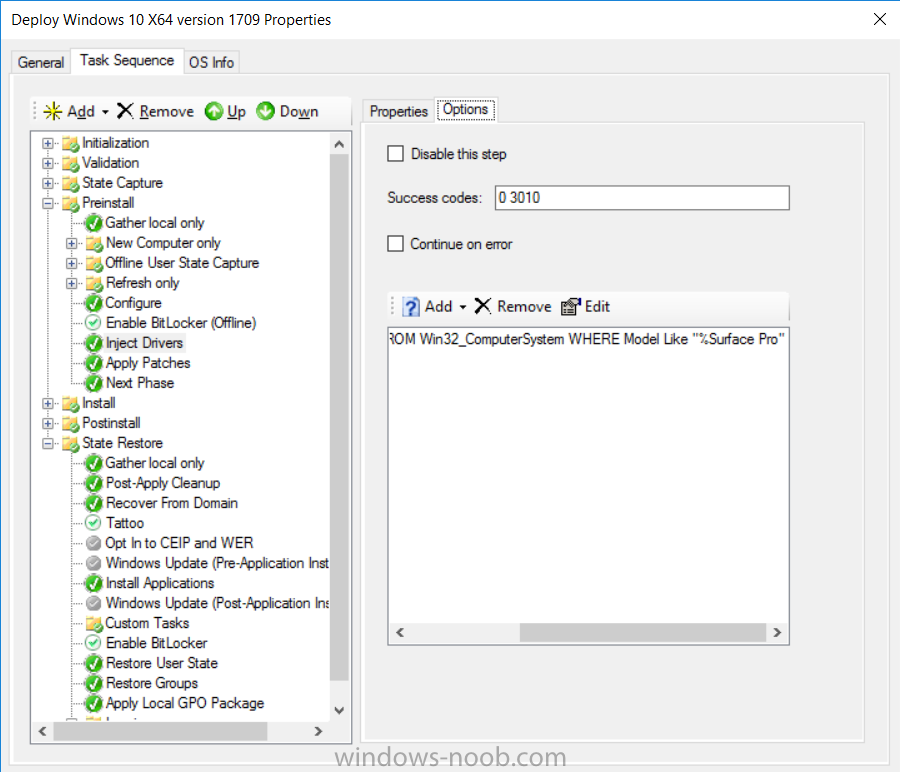The image size is (900, 772).
Task: Expand the Refresh only folder
Action: pos(71,284)
